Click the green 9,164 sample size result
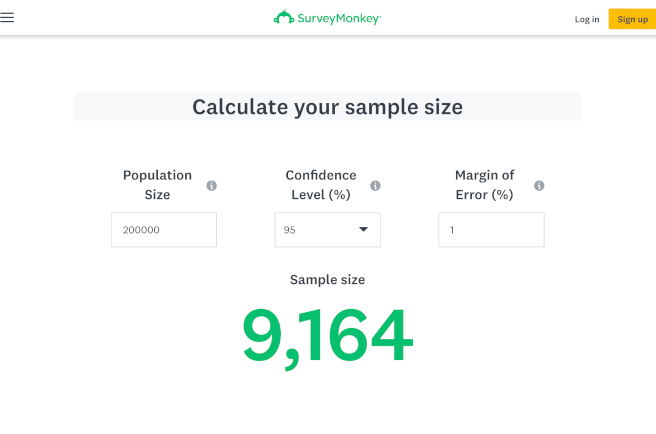The height and width of the screenshot is (434, 656). (x=327, y=337)
